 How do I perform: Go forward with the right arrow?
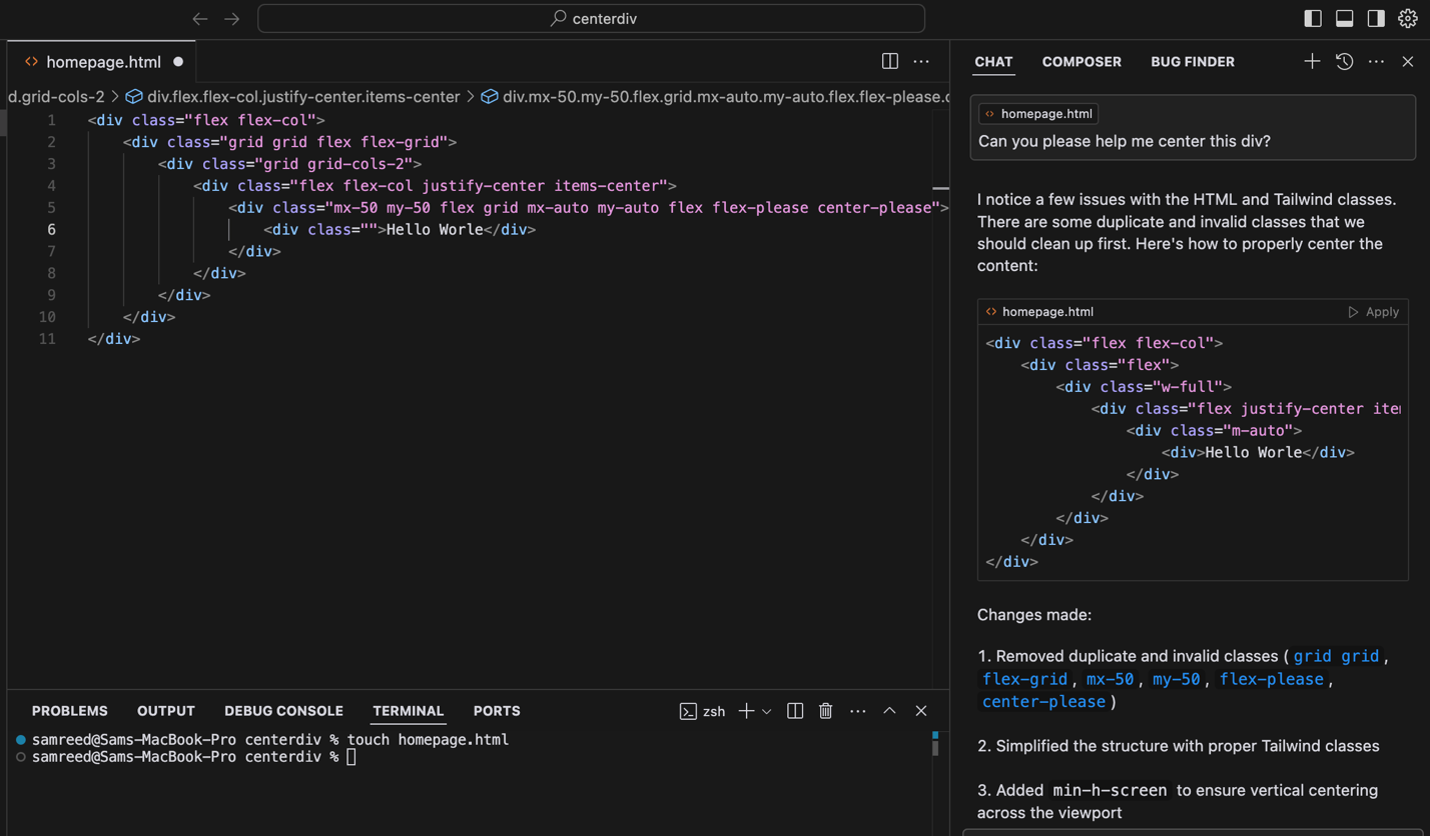pyautogui.click(x=232, y=19)
